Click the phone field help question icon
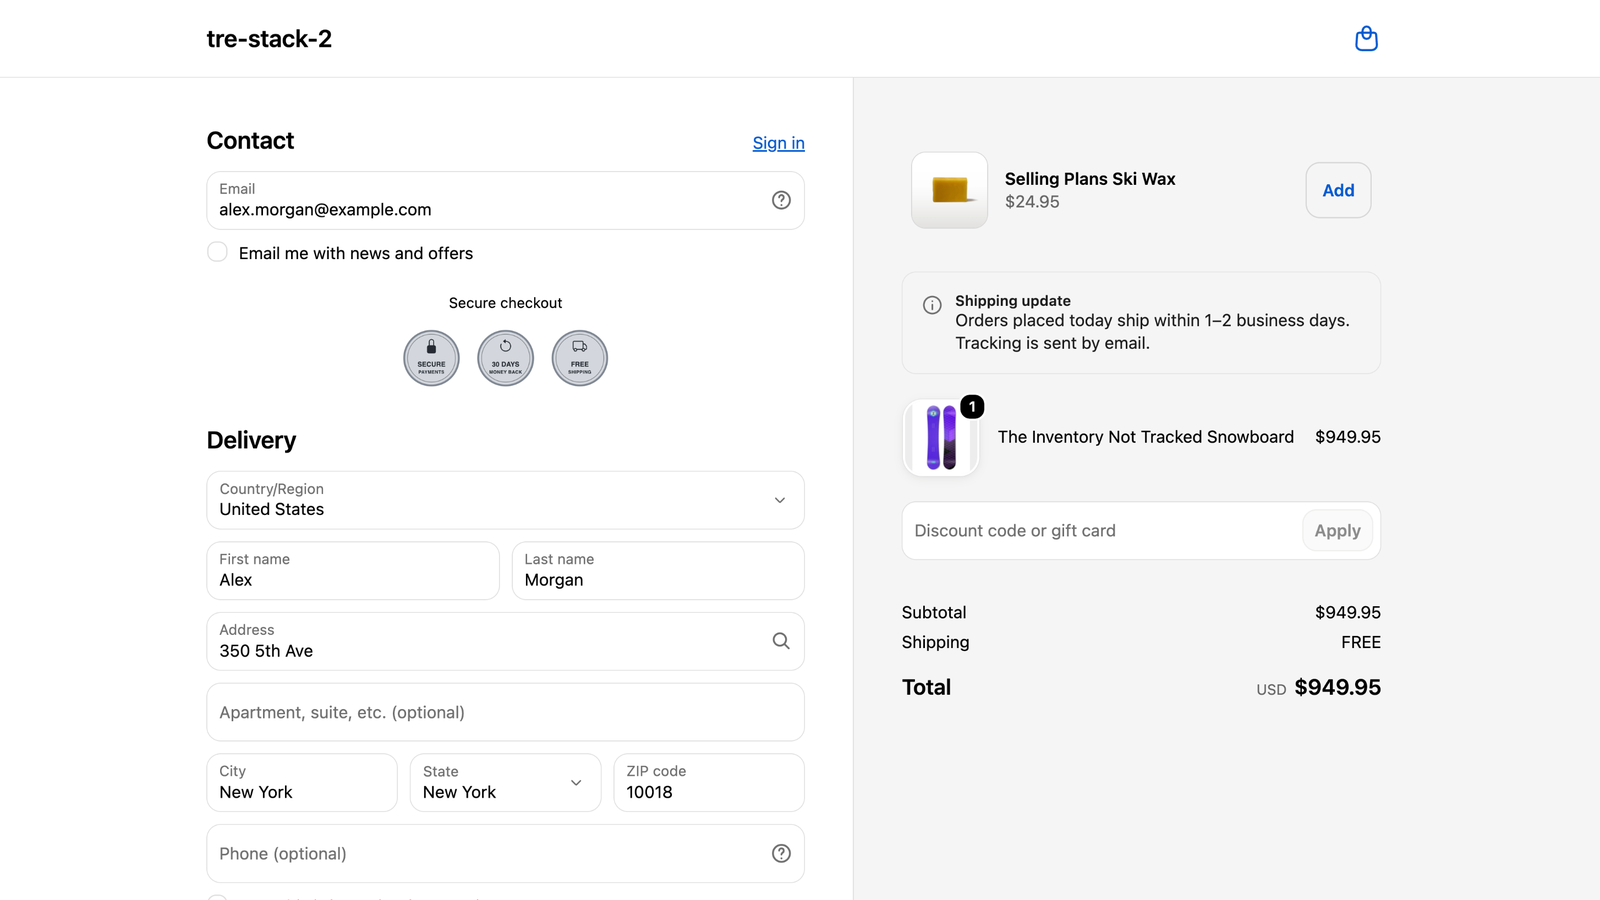This screenshot has height=900, width=1600. [781, 853]
